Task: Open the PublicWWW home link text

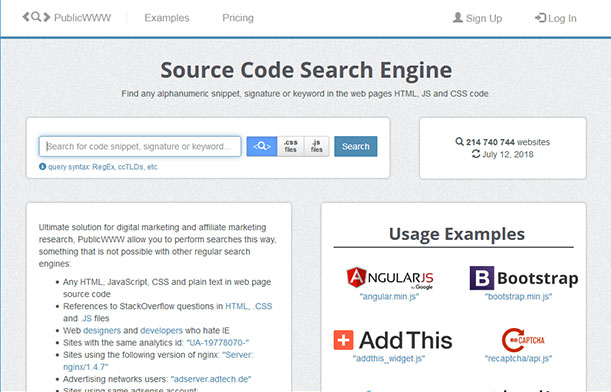Action: click(83, 18)
